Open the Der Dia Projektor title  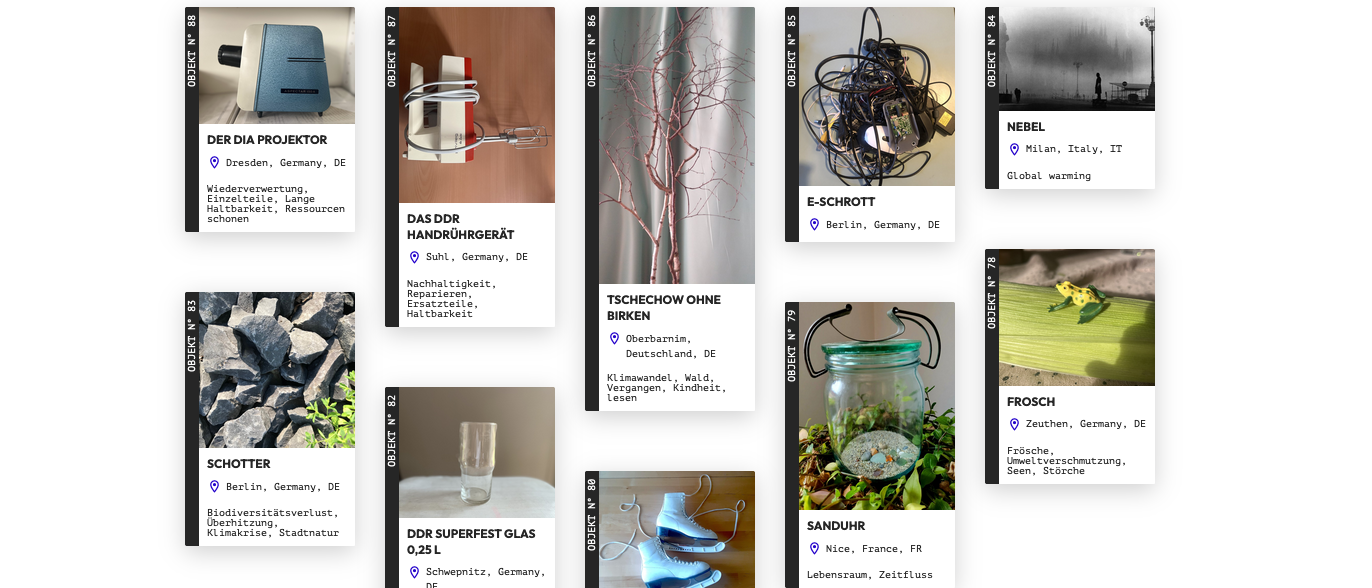coord(267,140)
